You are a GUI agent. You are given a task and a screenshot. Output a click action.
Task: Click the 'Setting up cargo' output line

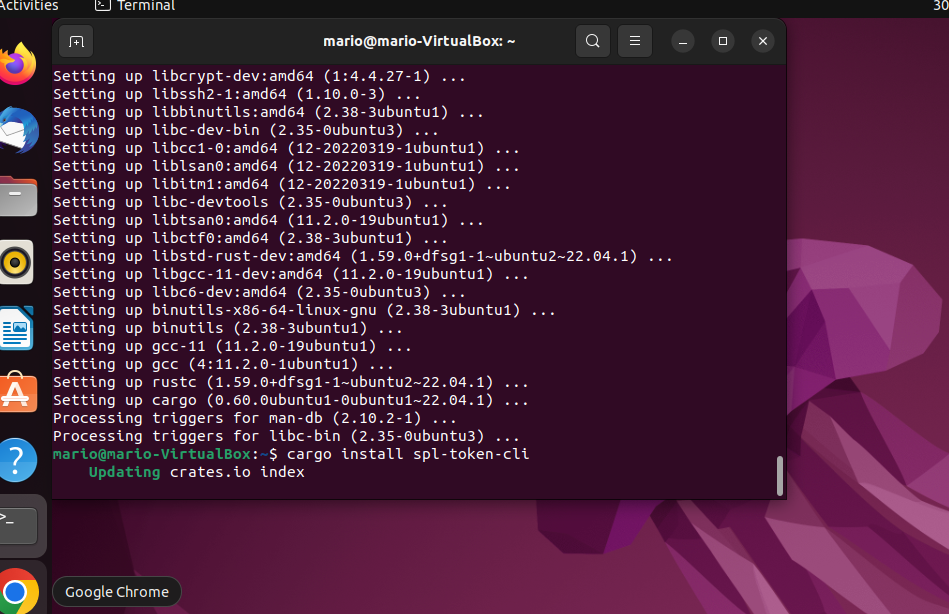pos(291,400)
